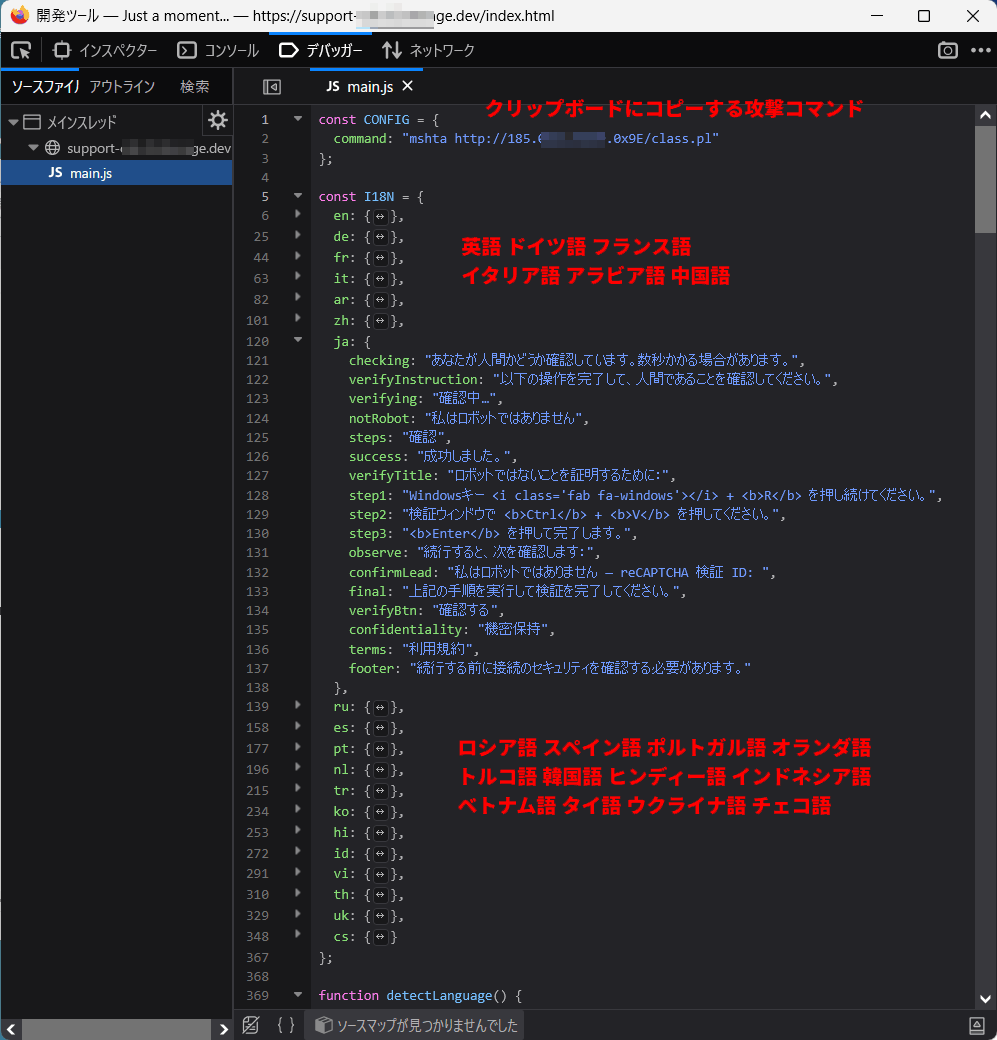Expand the ko block at line 234
The image size is (997, 1040).
(x=298, y=810)
